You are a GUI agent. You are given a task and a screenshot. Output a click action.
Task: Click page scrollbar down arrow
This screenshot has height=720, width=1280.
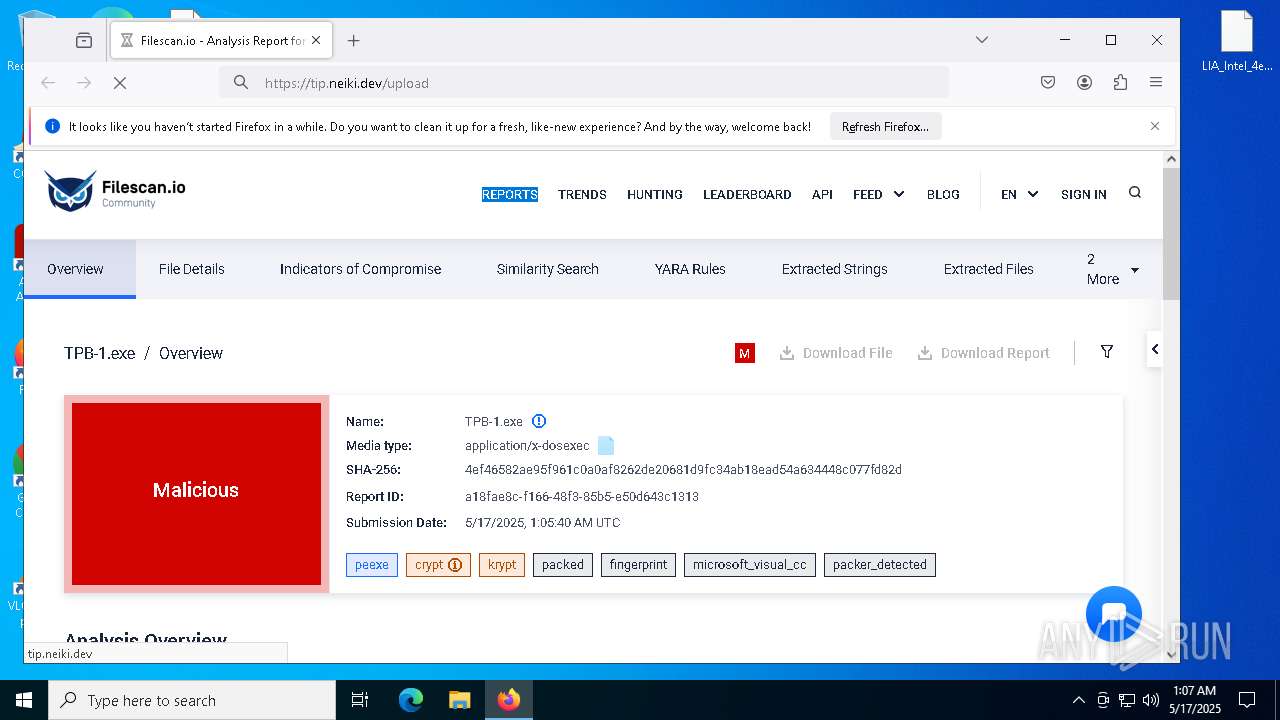tap(1171, 654)
